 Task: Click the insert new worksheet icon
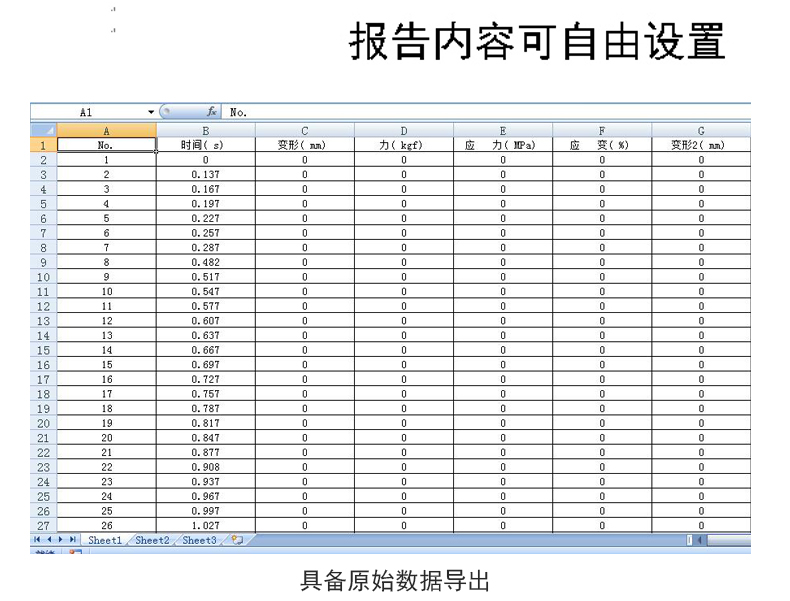(236, 540)
